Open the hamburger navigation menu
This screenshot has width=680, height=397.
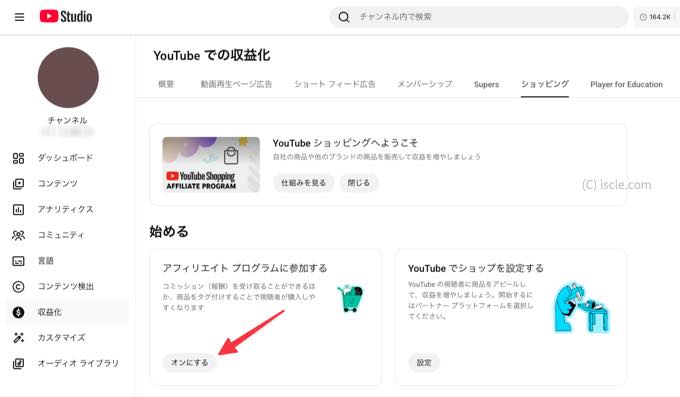[20, 17]
